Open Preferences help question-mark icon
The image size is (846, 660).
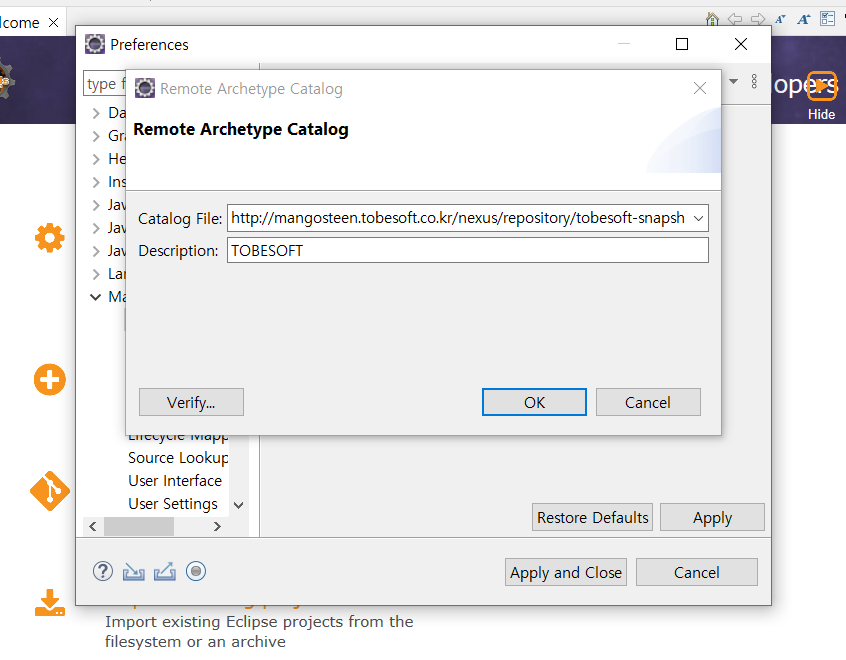click(x=103, y=571)
